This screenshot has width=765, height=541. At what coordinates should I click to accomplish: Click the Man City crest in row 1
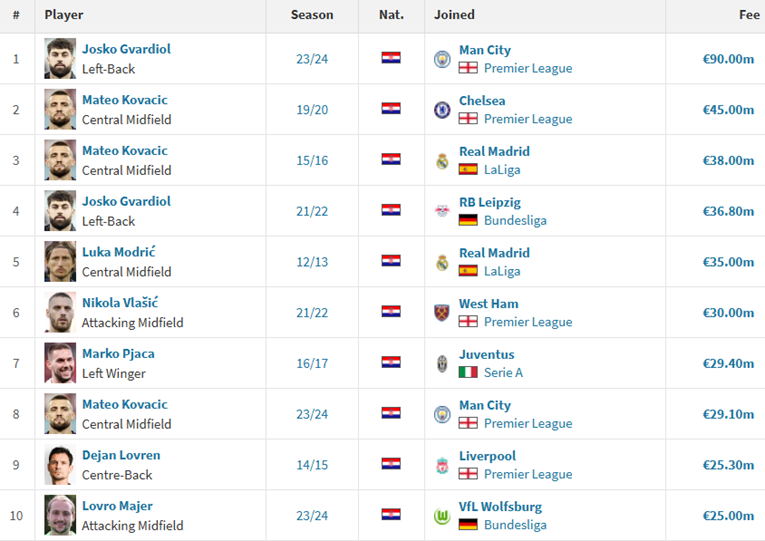coord(442,59)
